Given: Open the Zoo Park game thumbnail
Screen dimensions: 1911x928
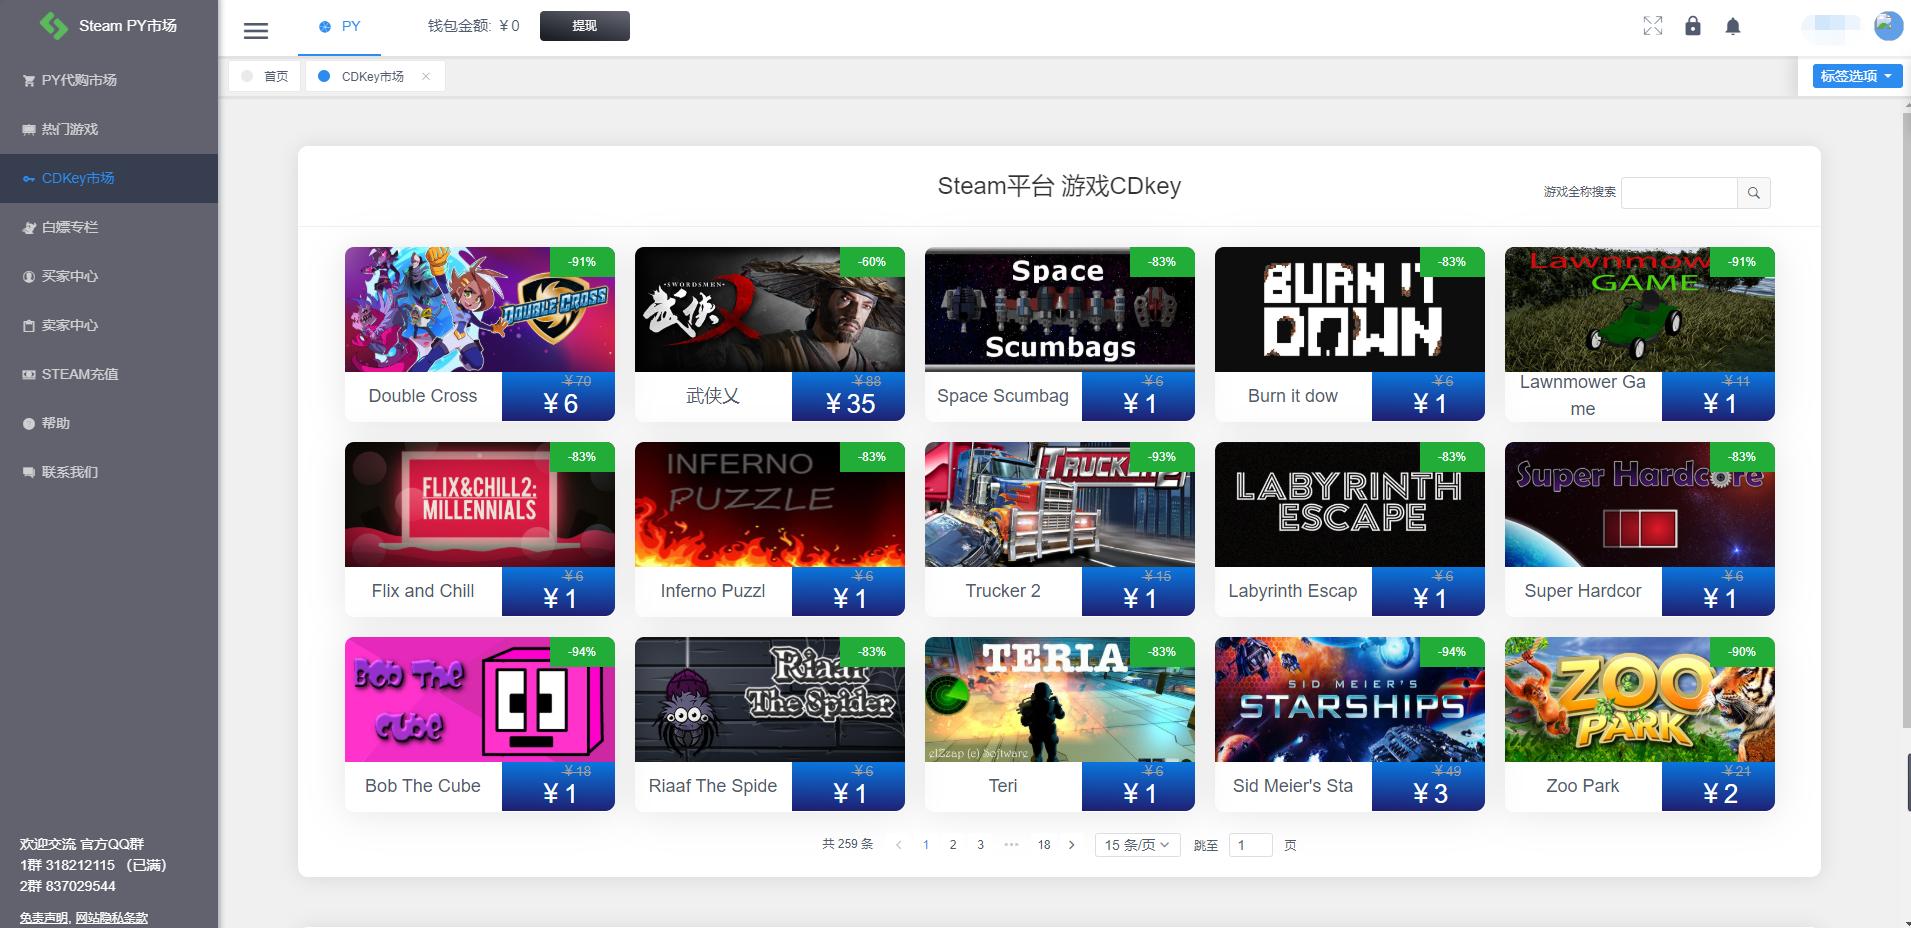Looking at the screenshot, I should pos(1637,700).
